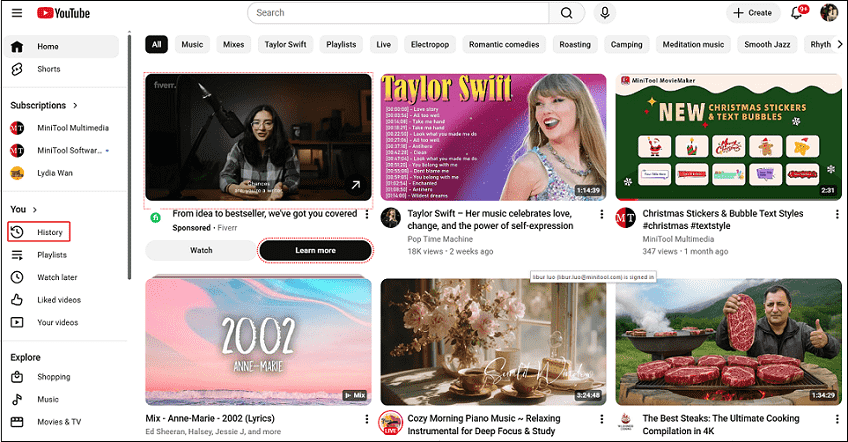Select the Music filter chip

coord(192,44)
